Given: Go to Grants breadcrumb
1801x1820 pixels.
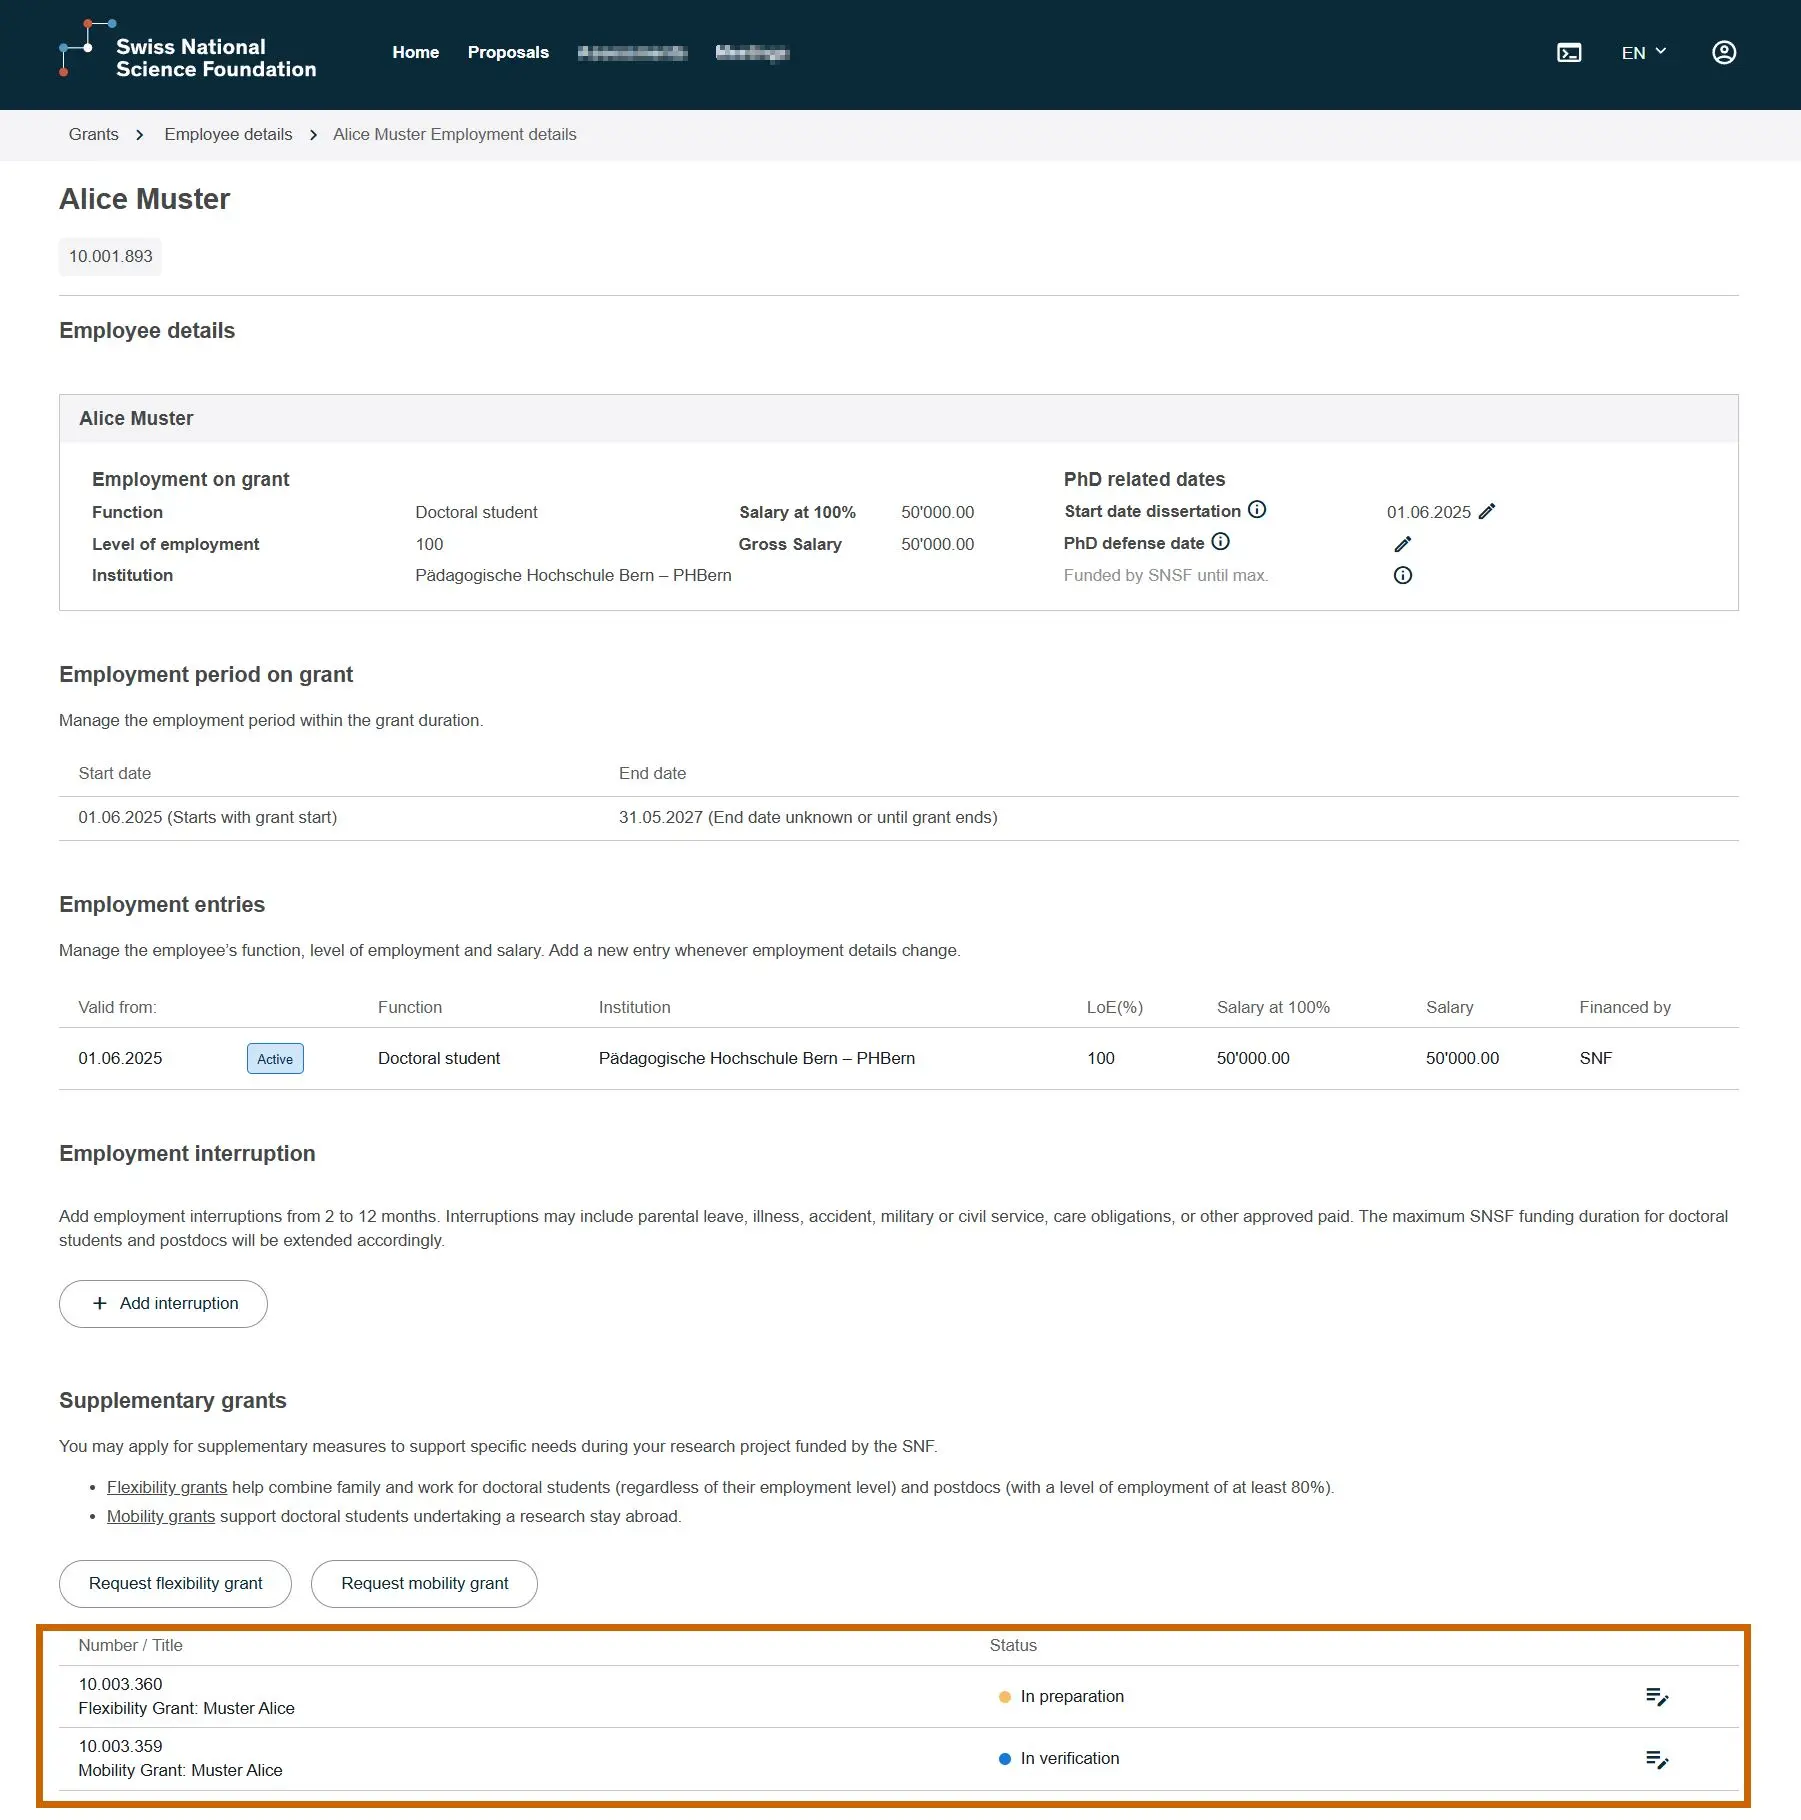Looking at the screenshot, I should tap(94, 134).
